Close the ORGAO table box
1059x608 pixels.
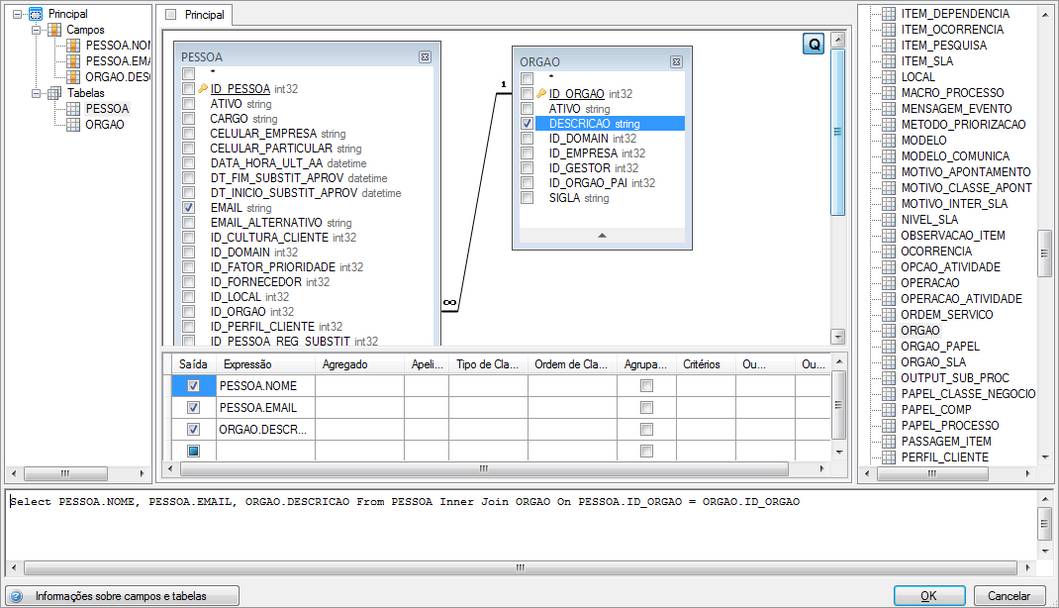coord(676,62)
